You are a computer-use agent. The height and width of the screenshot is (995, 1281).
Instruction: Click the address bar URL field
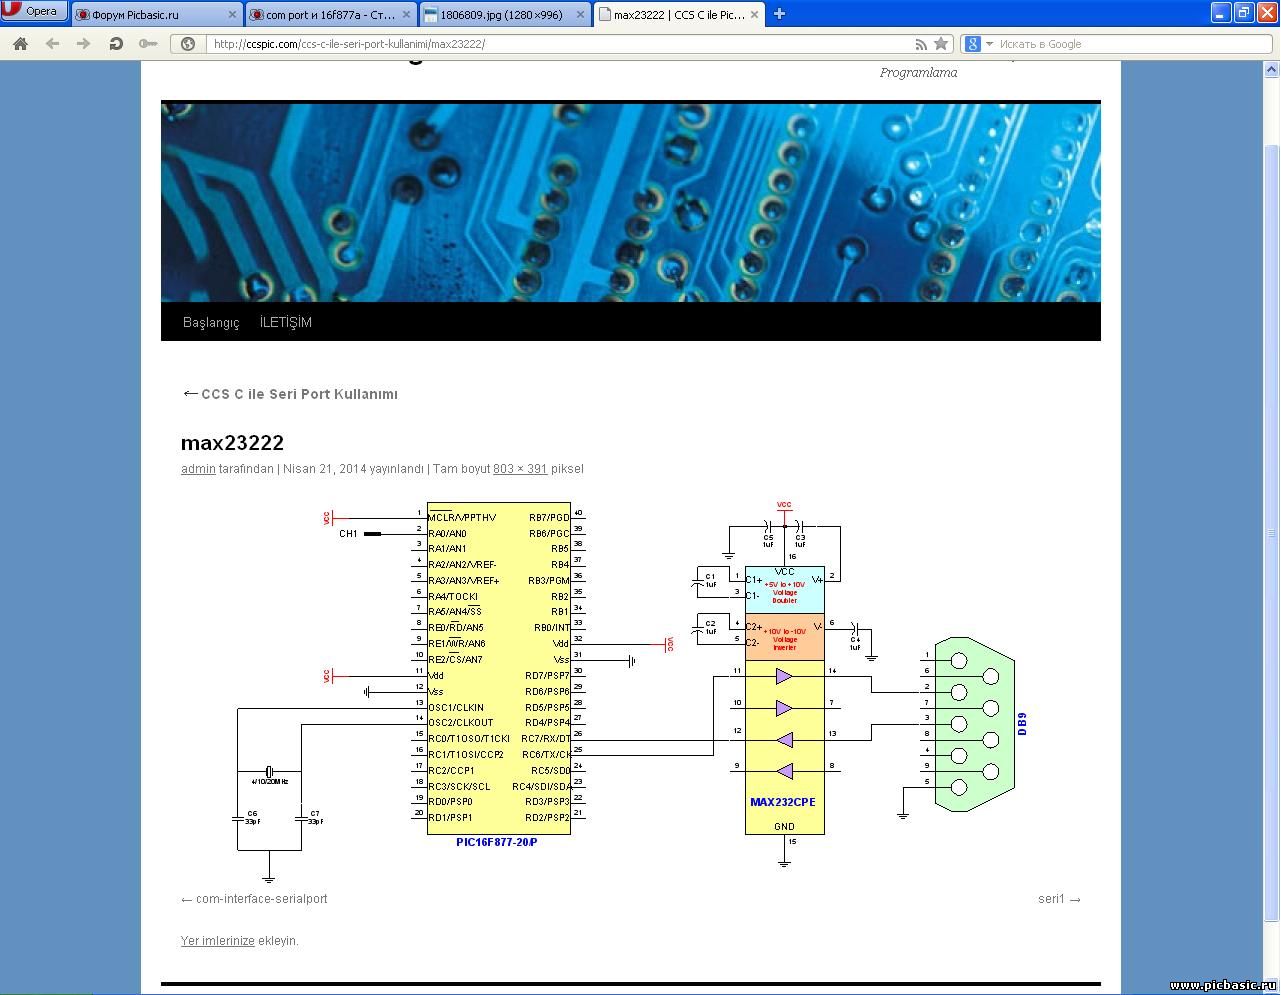click(560, 44)
